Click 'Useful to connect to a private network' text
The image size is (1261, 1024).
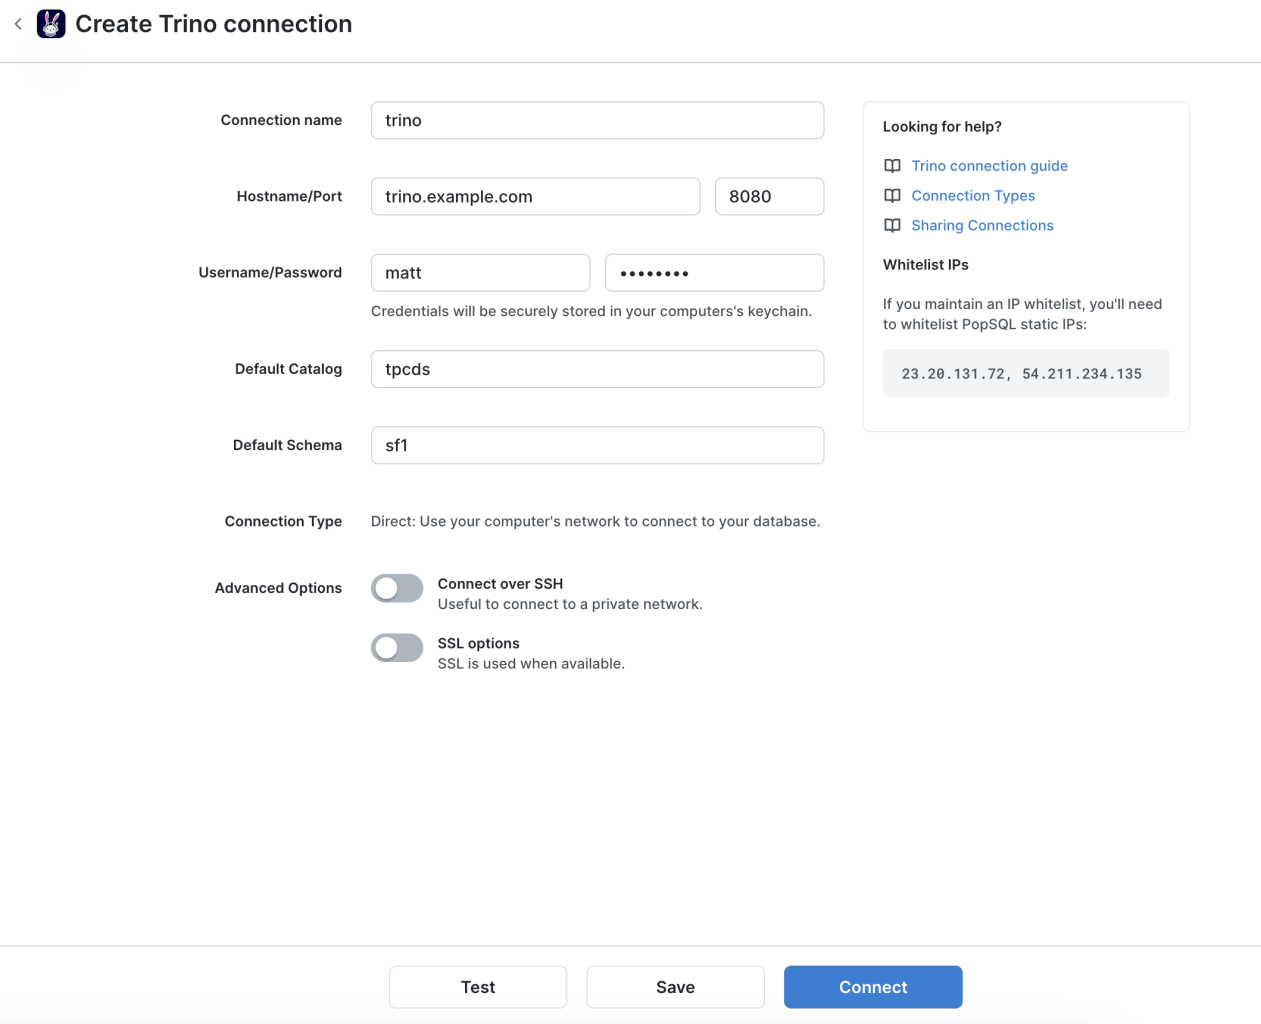pos(570,604)
